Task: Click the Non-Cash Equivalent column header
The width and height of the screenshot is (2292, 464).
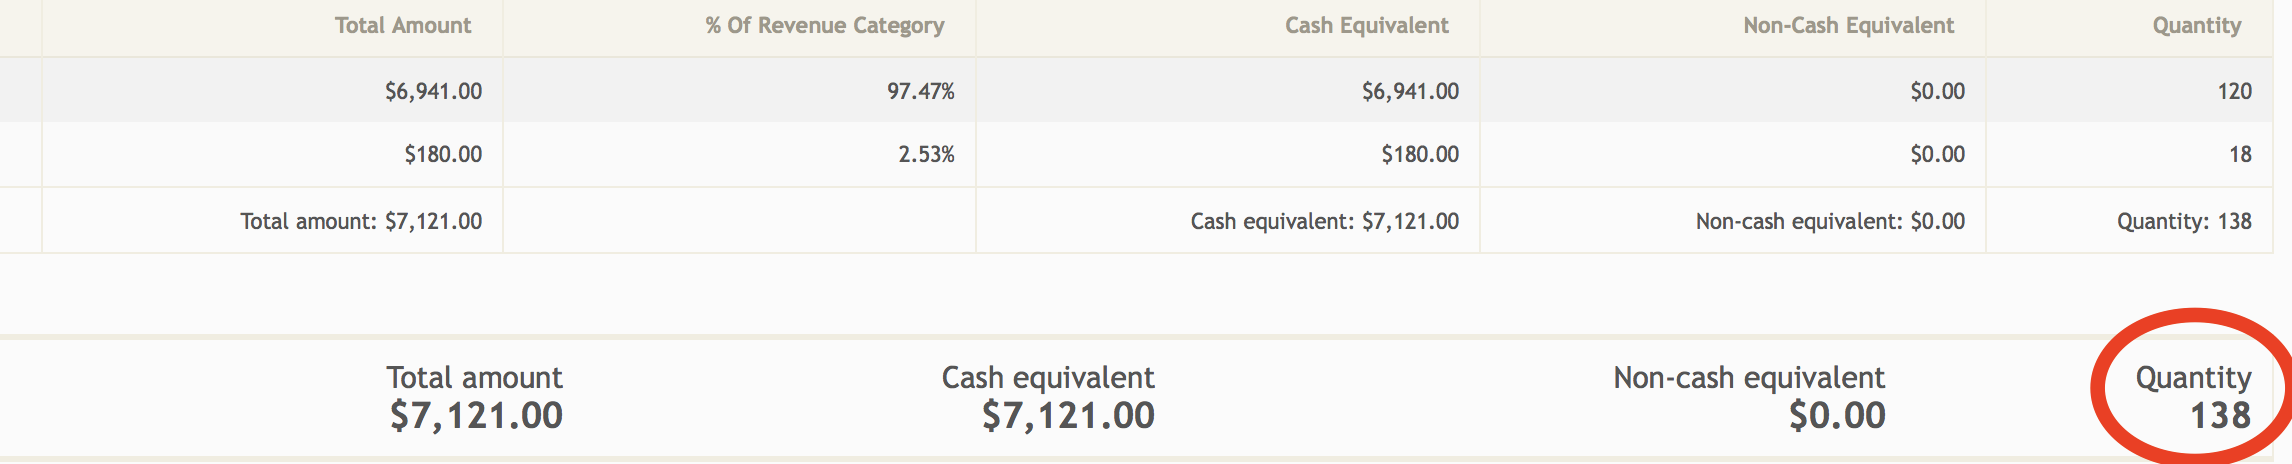Action: pos(1848,26)
